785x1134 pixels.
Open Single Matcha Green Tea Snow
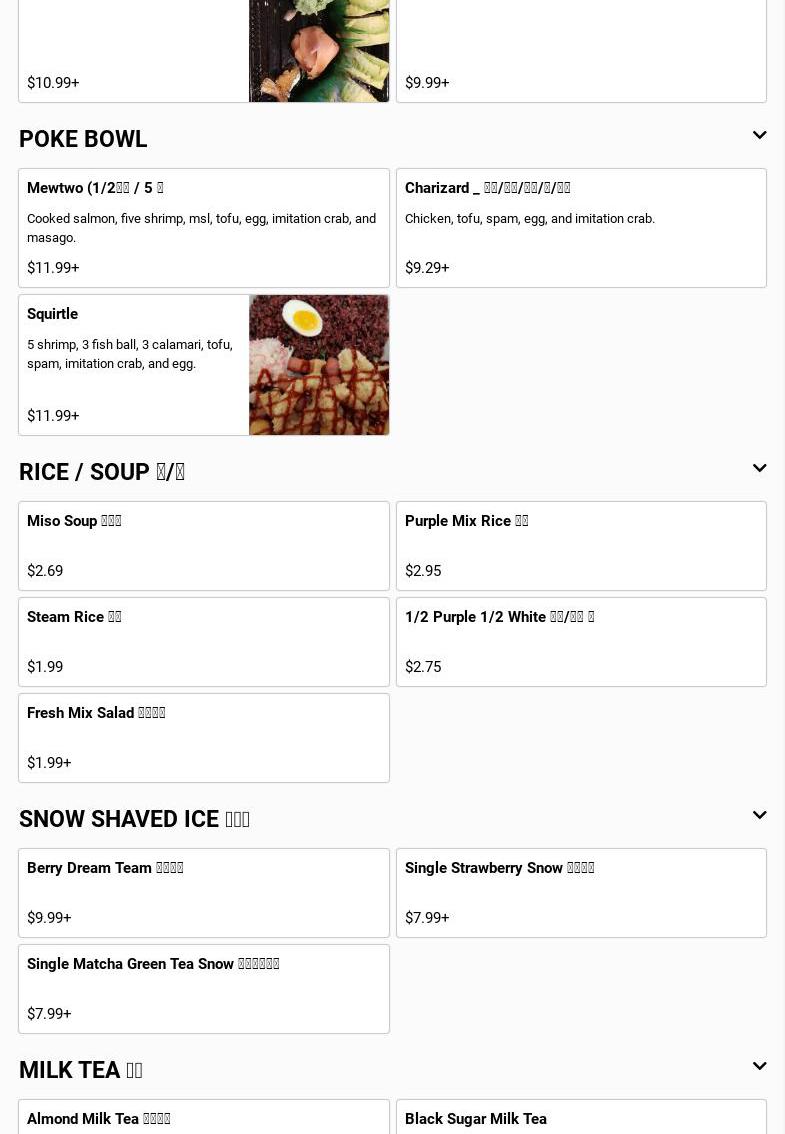click(203, 989)
